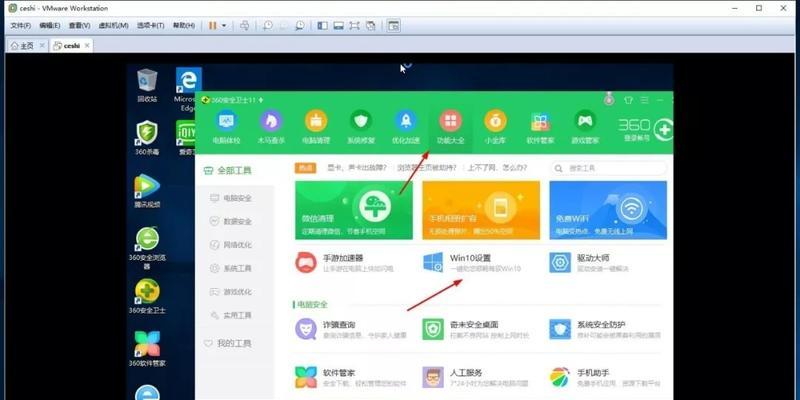The image size is (800, 400).
Task: Click VMware send Ctrl+Alt+Del icon
Action: point(244,25)
